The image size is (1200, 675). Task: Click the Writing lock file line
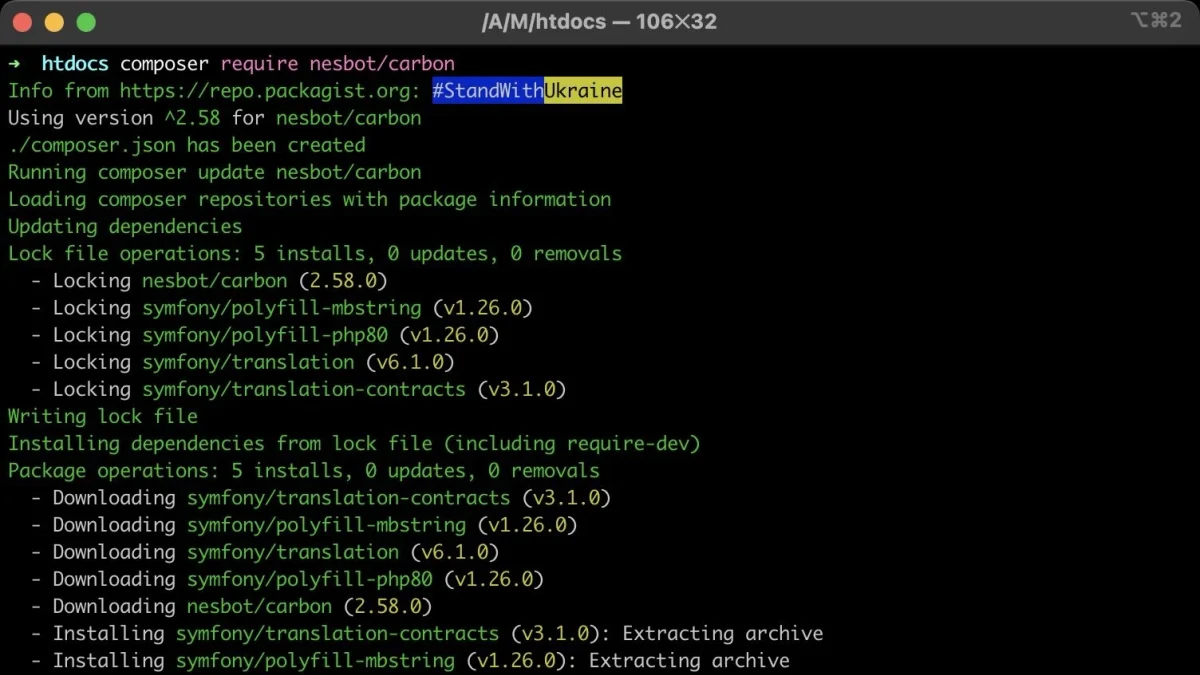[x=103, y=416]
